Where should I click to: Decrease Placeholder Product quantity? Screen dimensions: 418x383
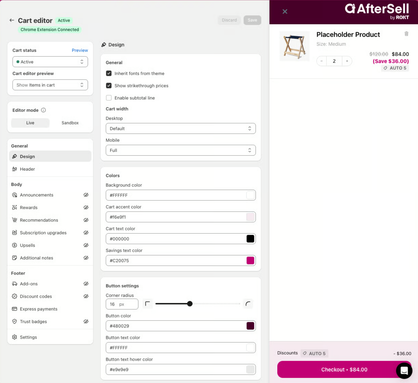(x=322, y=61)
